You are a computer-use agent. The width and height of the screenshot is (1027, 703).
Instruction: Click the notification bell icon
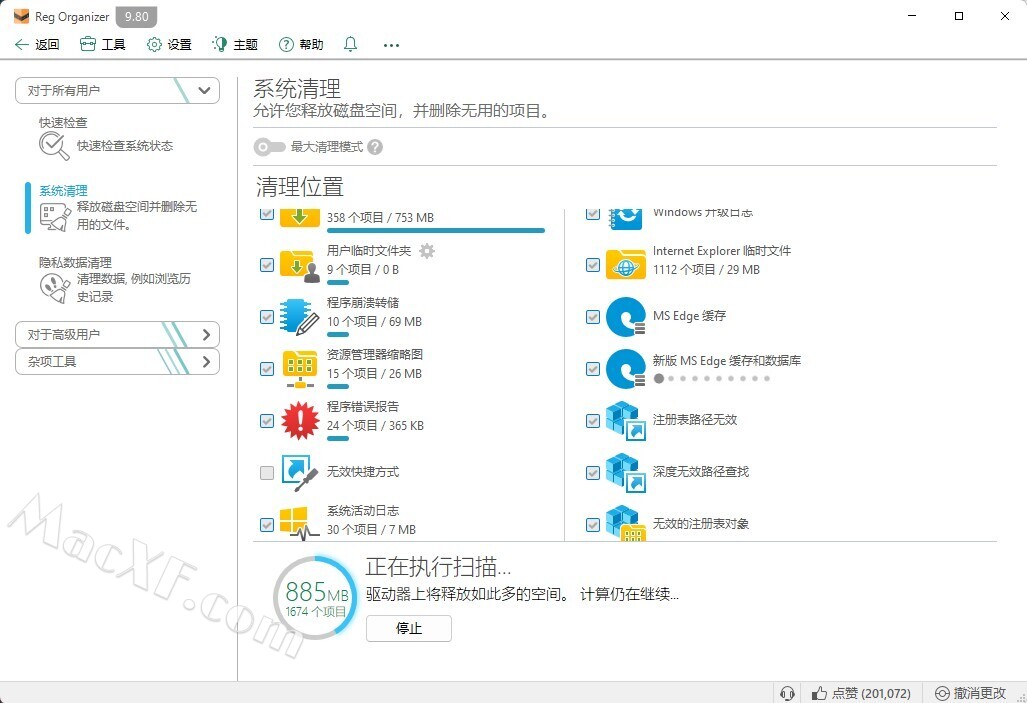pyautogui.click(x=350, y=45)
